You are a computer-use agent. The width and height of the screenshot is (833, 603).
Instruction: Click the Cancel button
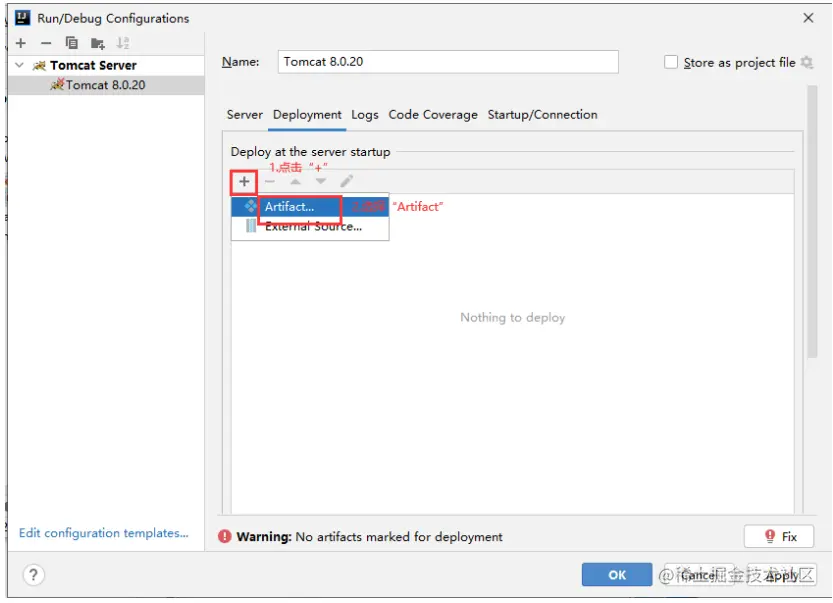(x=699, y=575)
